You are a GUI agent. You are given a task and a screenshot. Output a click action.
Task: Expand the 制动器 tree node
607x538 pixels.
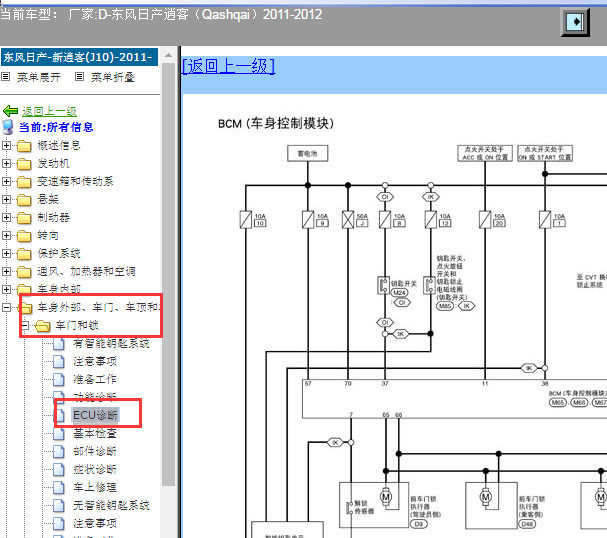pos(6,218)
